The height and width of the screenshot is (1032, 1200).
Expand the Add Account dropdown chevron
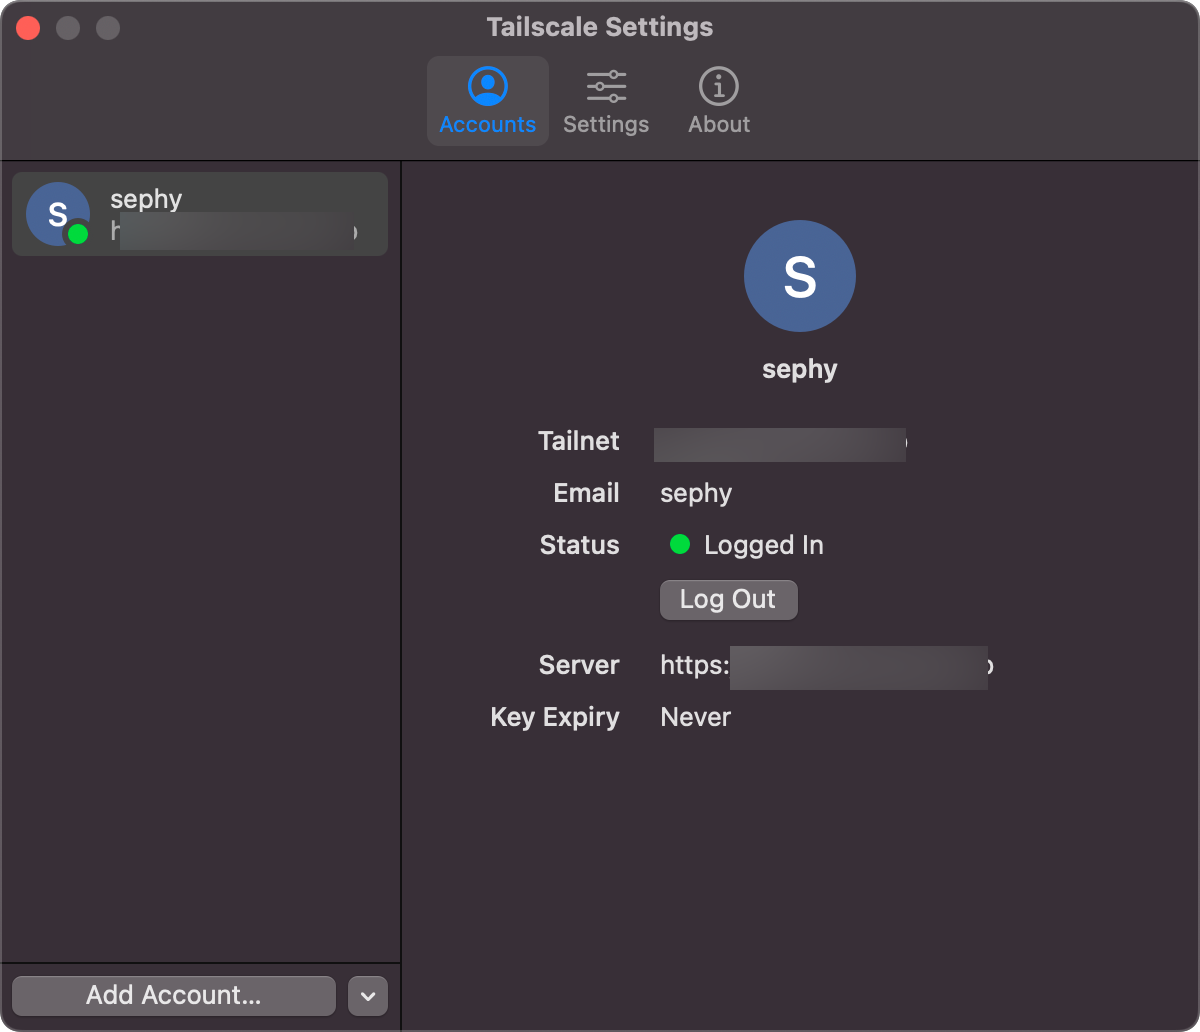pyautogui.click(x=368, y=996)
